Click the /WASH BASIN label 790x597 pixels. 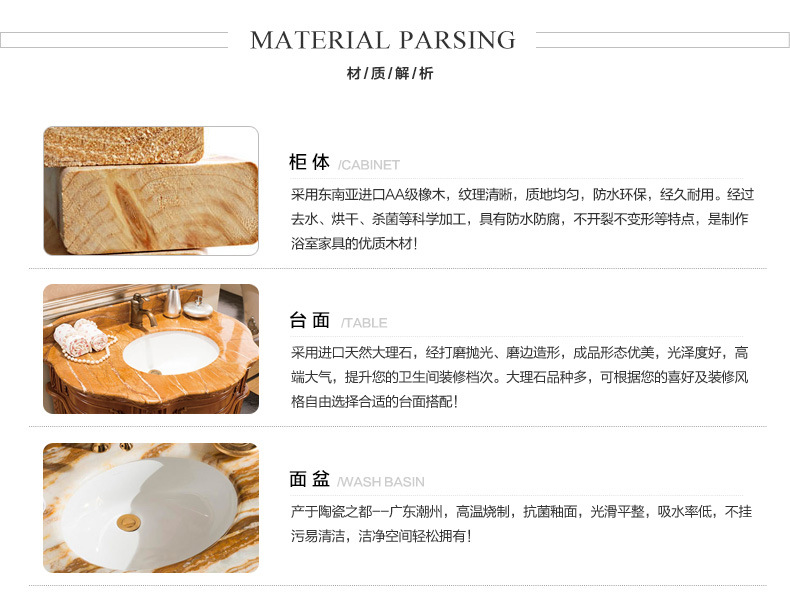(x=381, y=482)
